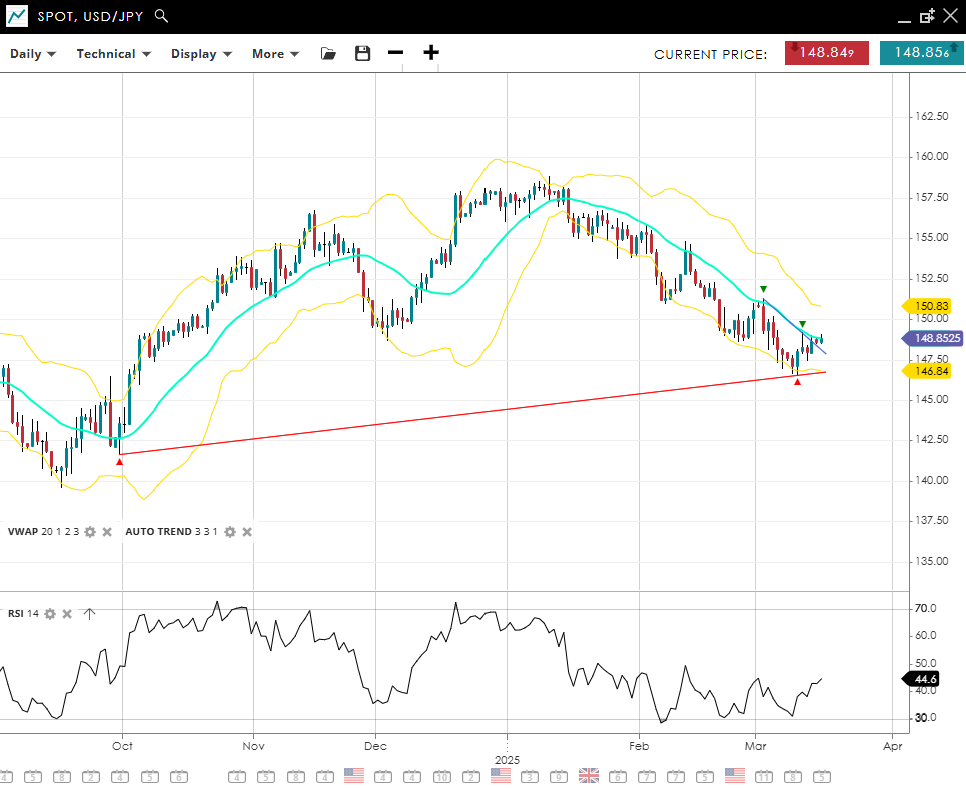Screen dimensions: 966x788
Task: Open the More menu
Action: [x=275, y=54]
